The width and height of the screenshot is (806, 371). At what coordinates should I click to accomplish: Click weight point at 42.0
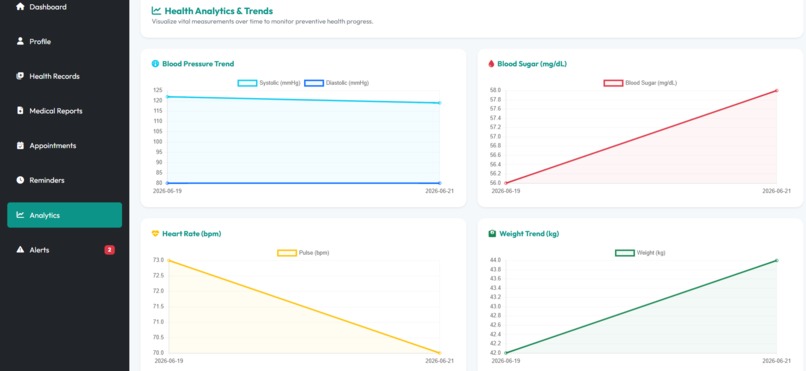tap(506, 353)
